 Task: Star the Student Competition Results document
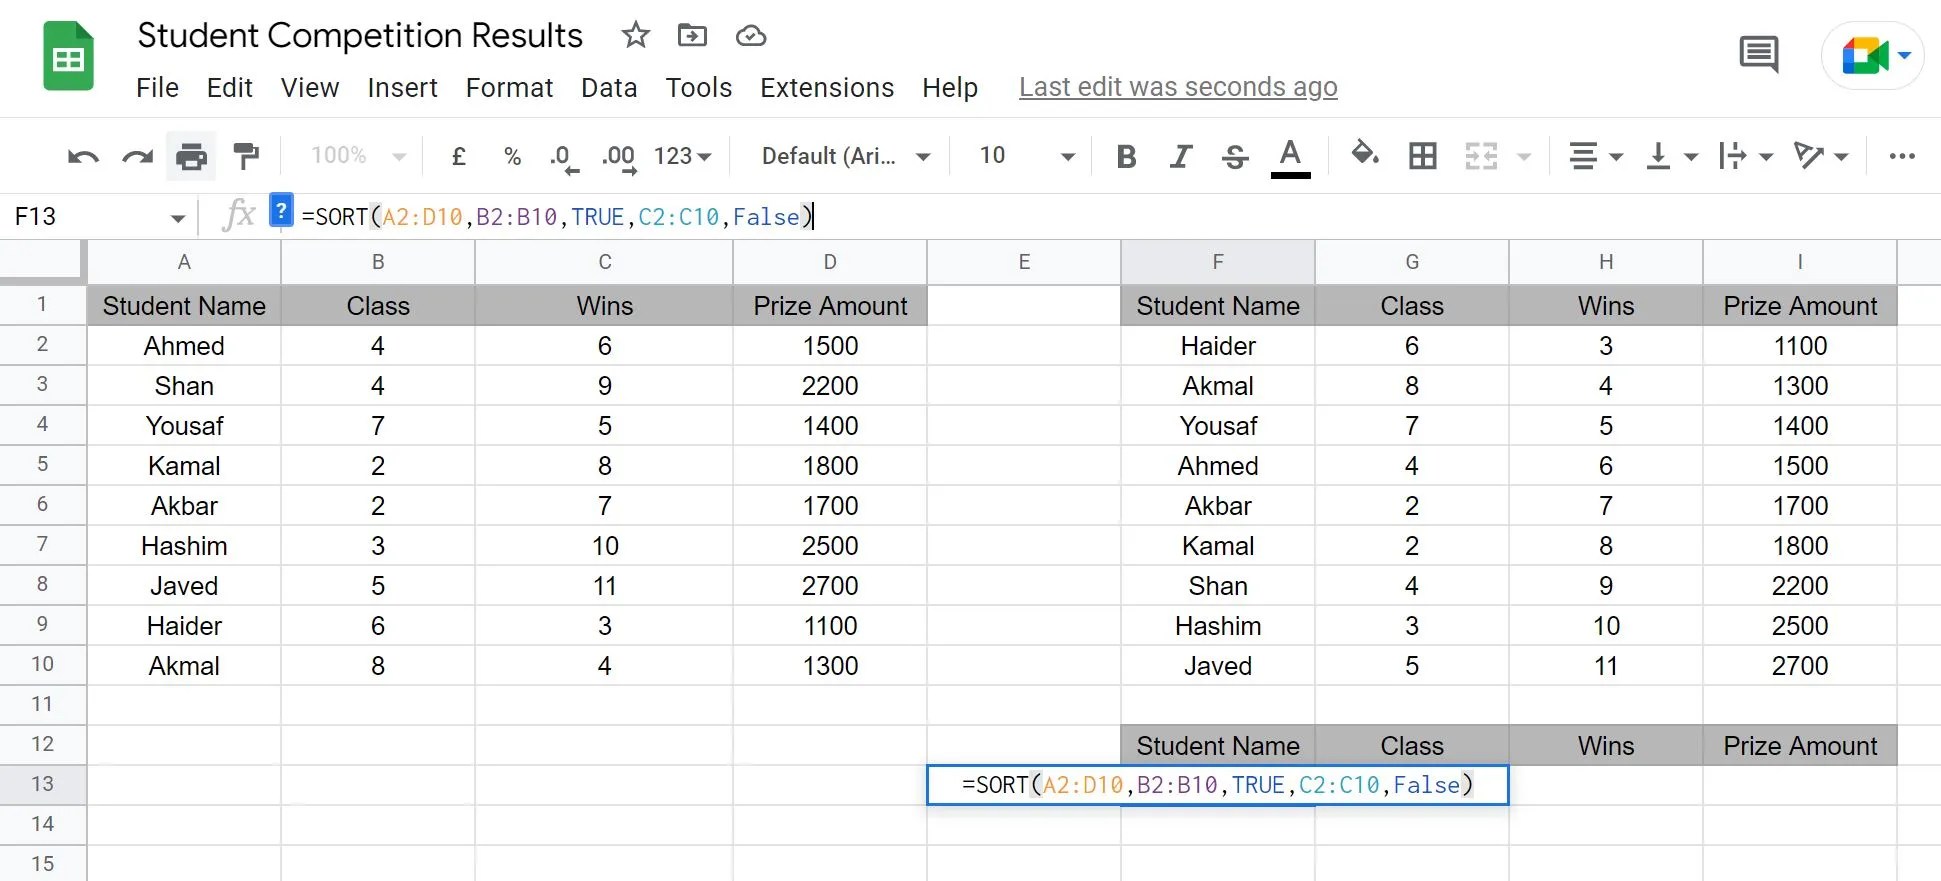click(635, 36)
